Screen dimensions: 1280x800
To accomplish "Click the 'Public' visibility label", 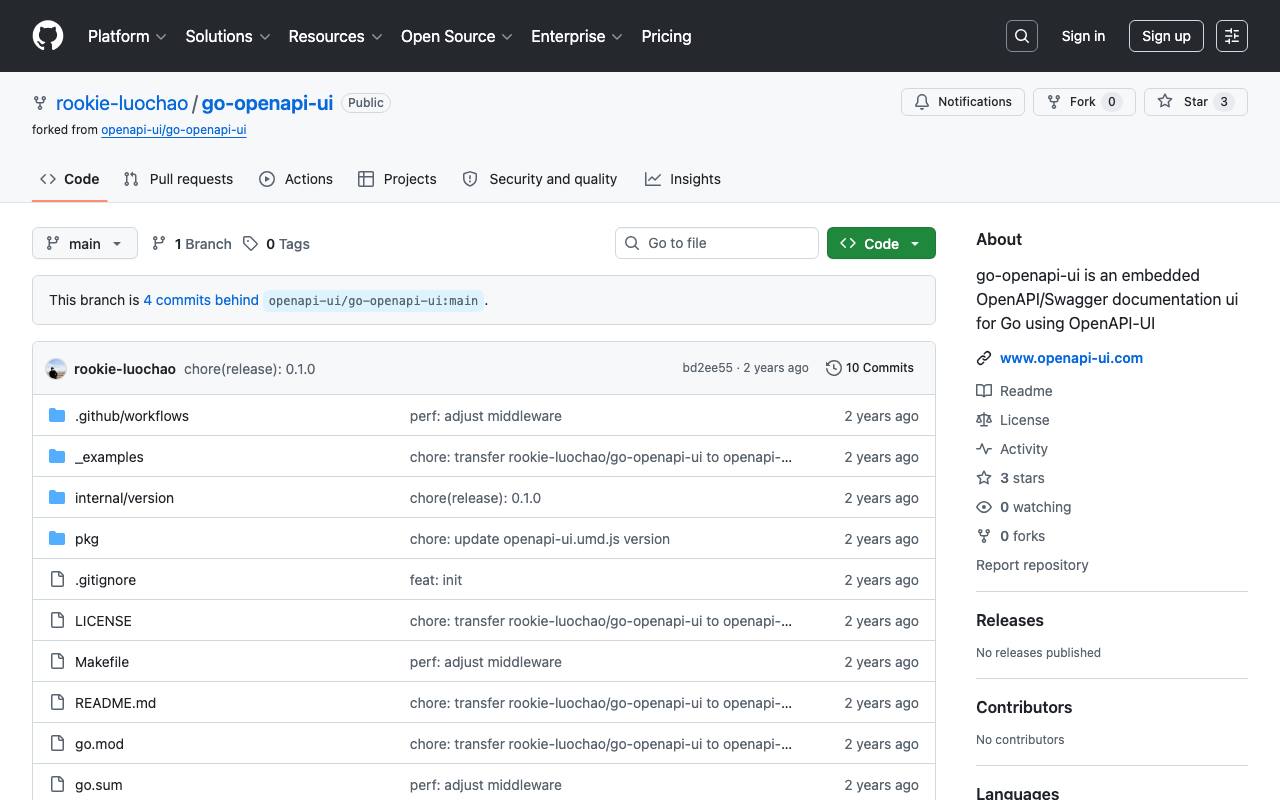I will tap(366, 103).
